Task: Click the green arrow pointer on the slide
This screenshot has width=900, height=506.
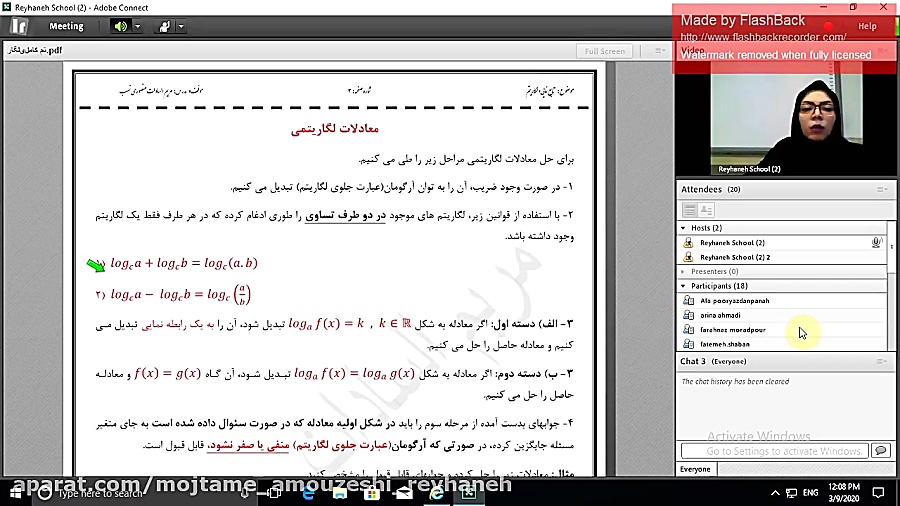Action: (96, 264)
